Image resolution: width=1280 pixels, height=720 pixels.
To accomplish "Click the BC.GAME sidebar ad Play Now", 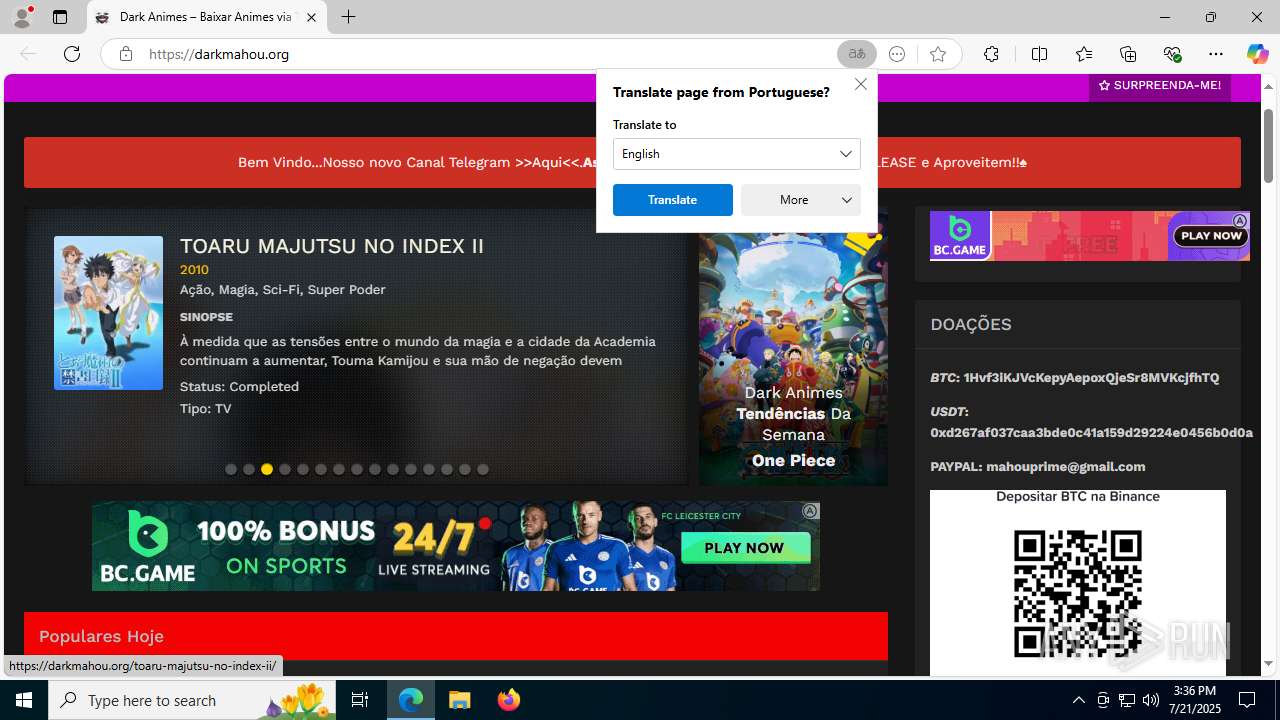I will (x=1211, y=236).
